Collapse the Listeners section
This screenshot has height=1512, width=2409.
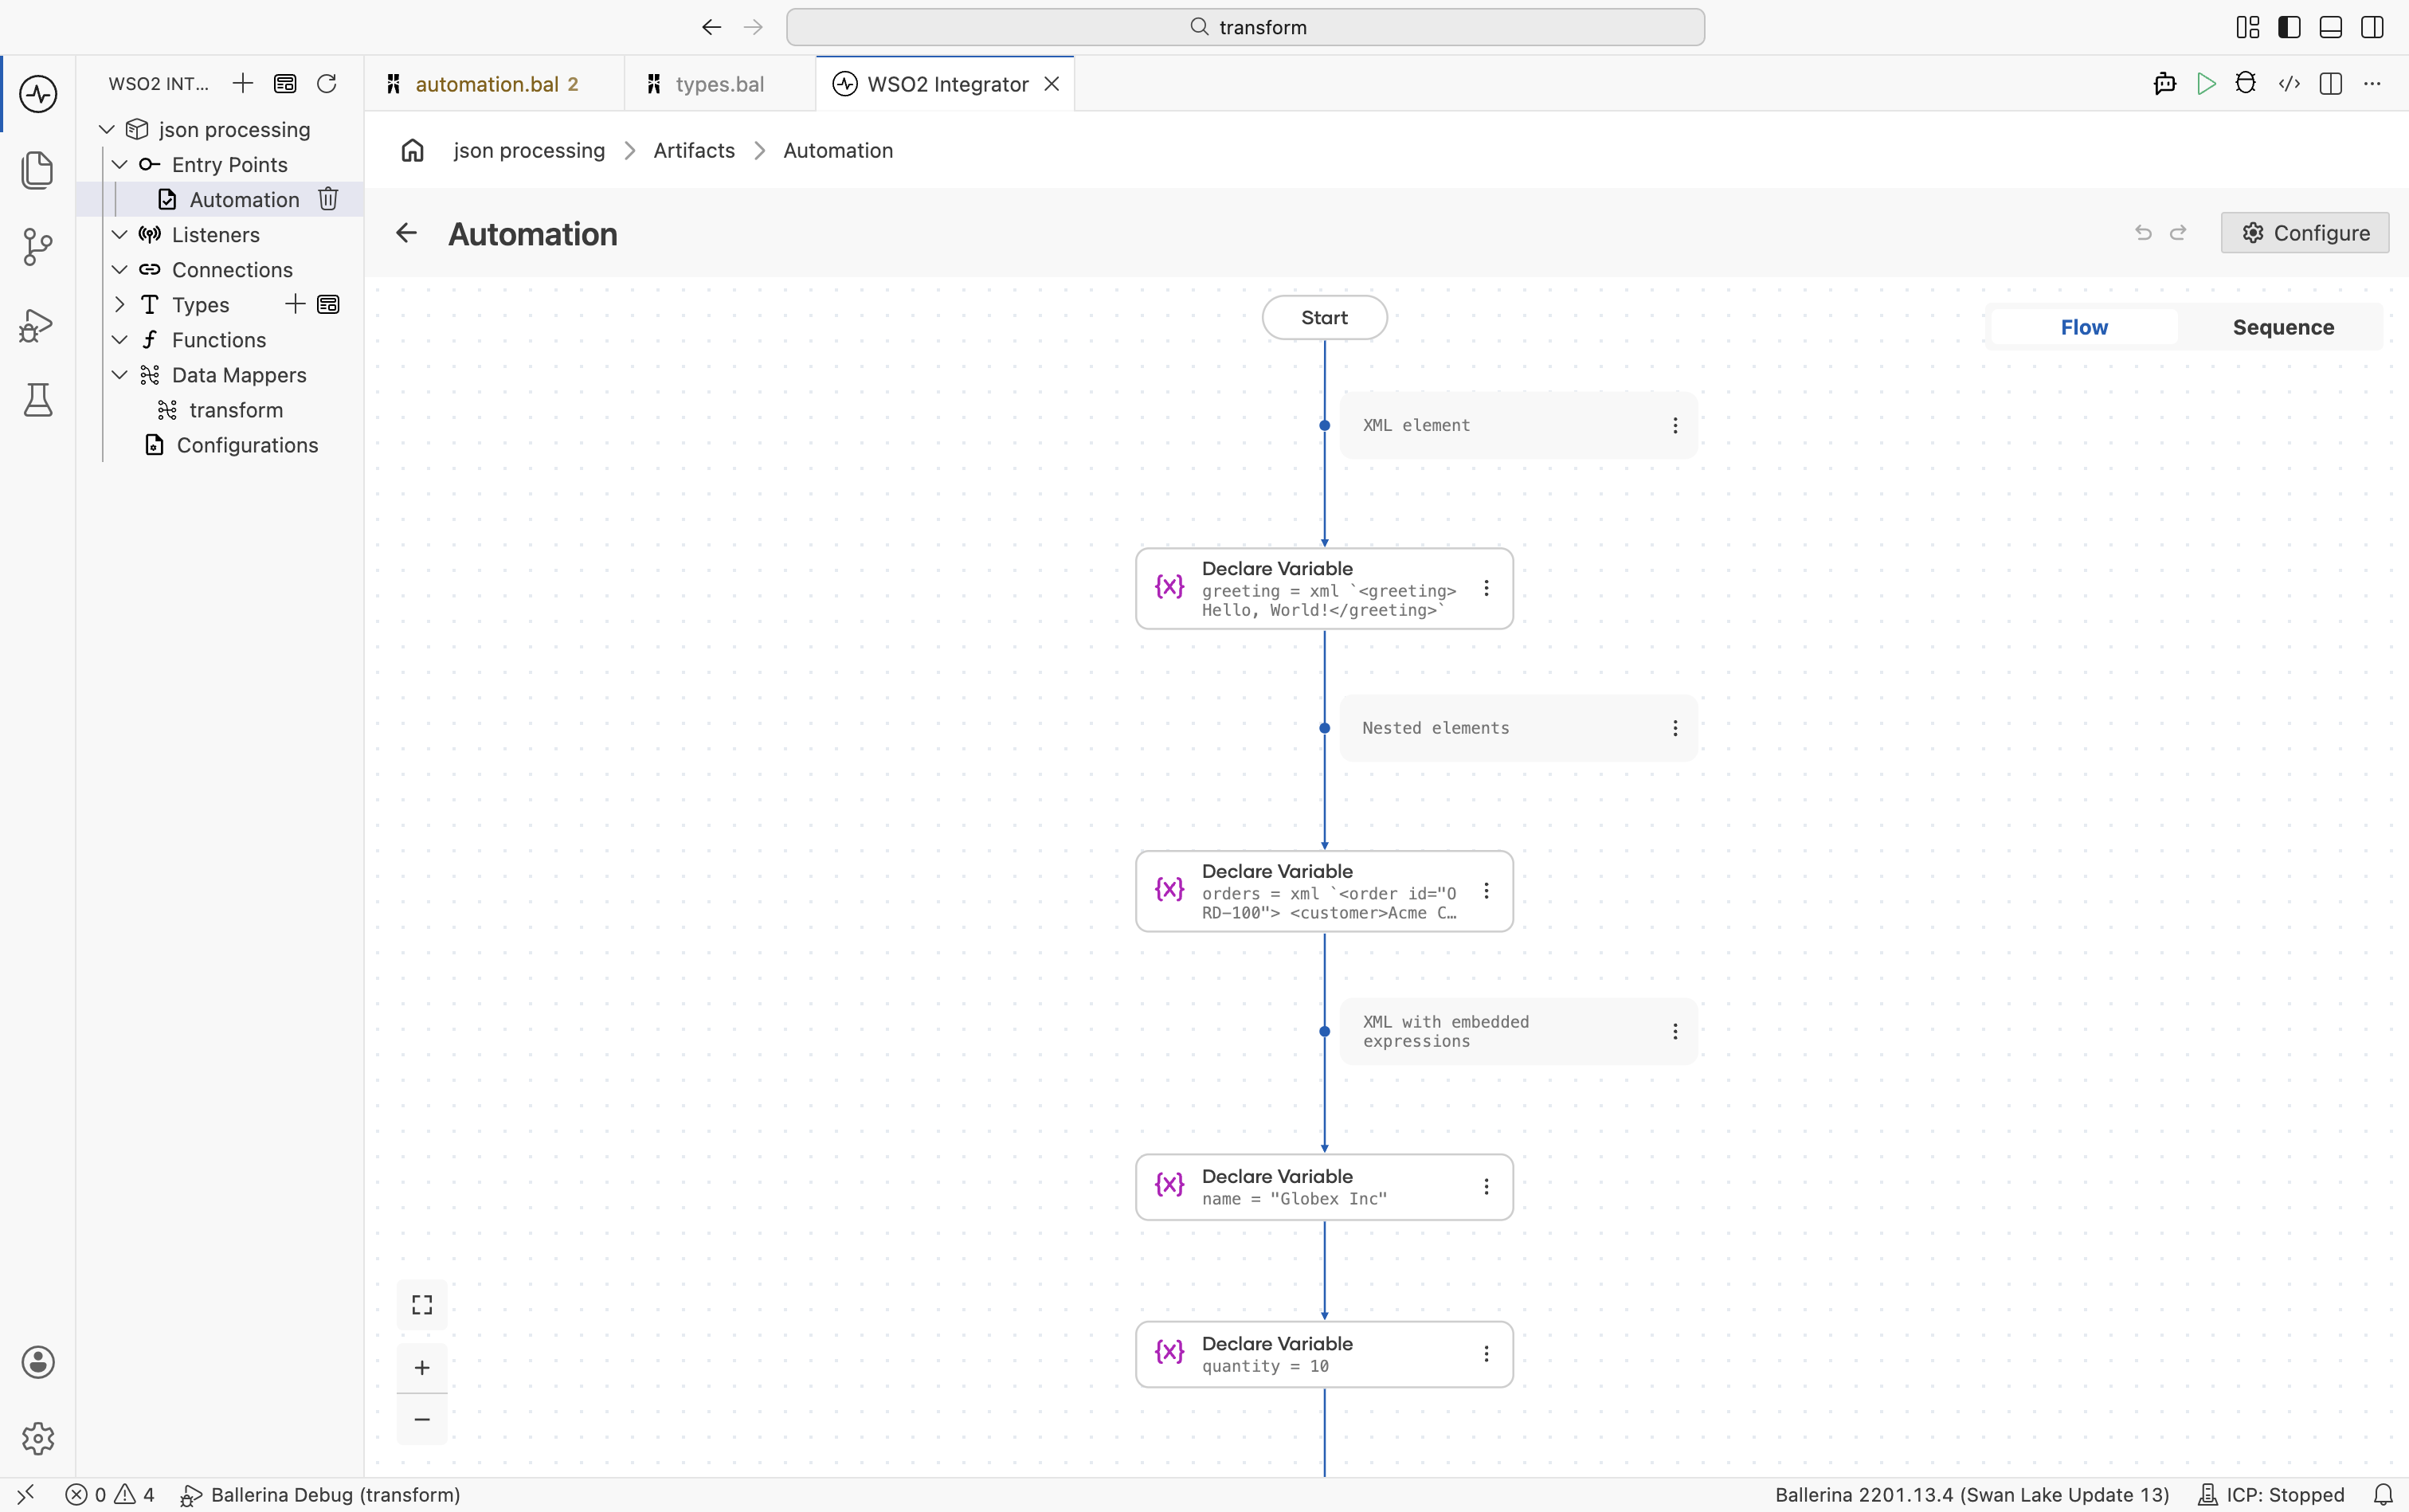119,234
